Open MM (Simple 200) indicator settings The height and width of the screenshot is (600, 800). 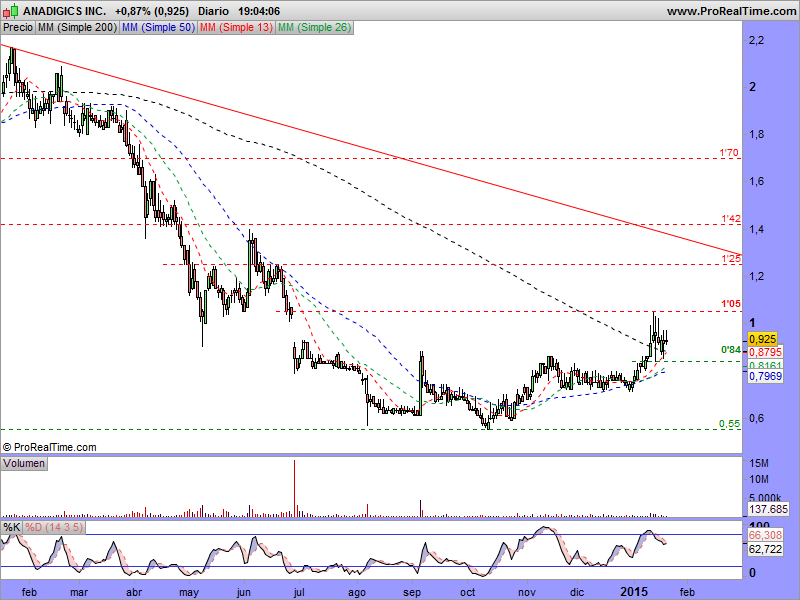[x=78, y=28]
